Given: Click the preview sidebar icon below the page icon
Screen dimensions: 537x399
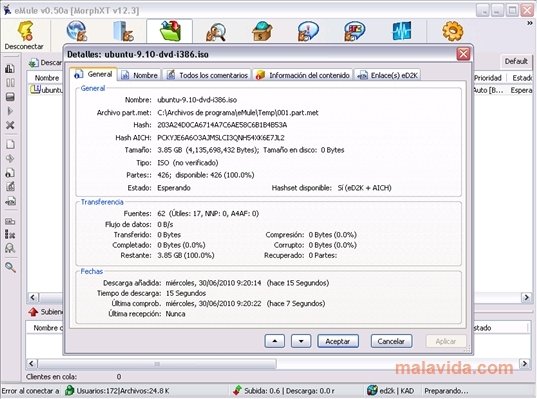Looking at the screenshot, I should pyautogui.click(x=10, y=159).
